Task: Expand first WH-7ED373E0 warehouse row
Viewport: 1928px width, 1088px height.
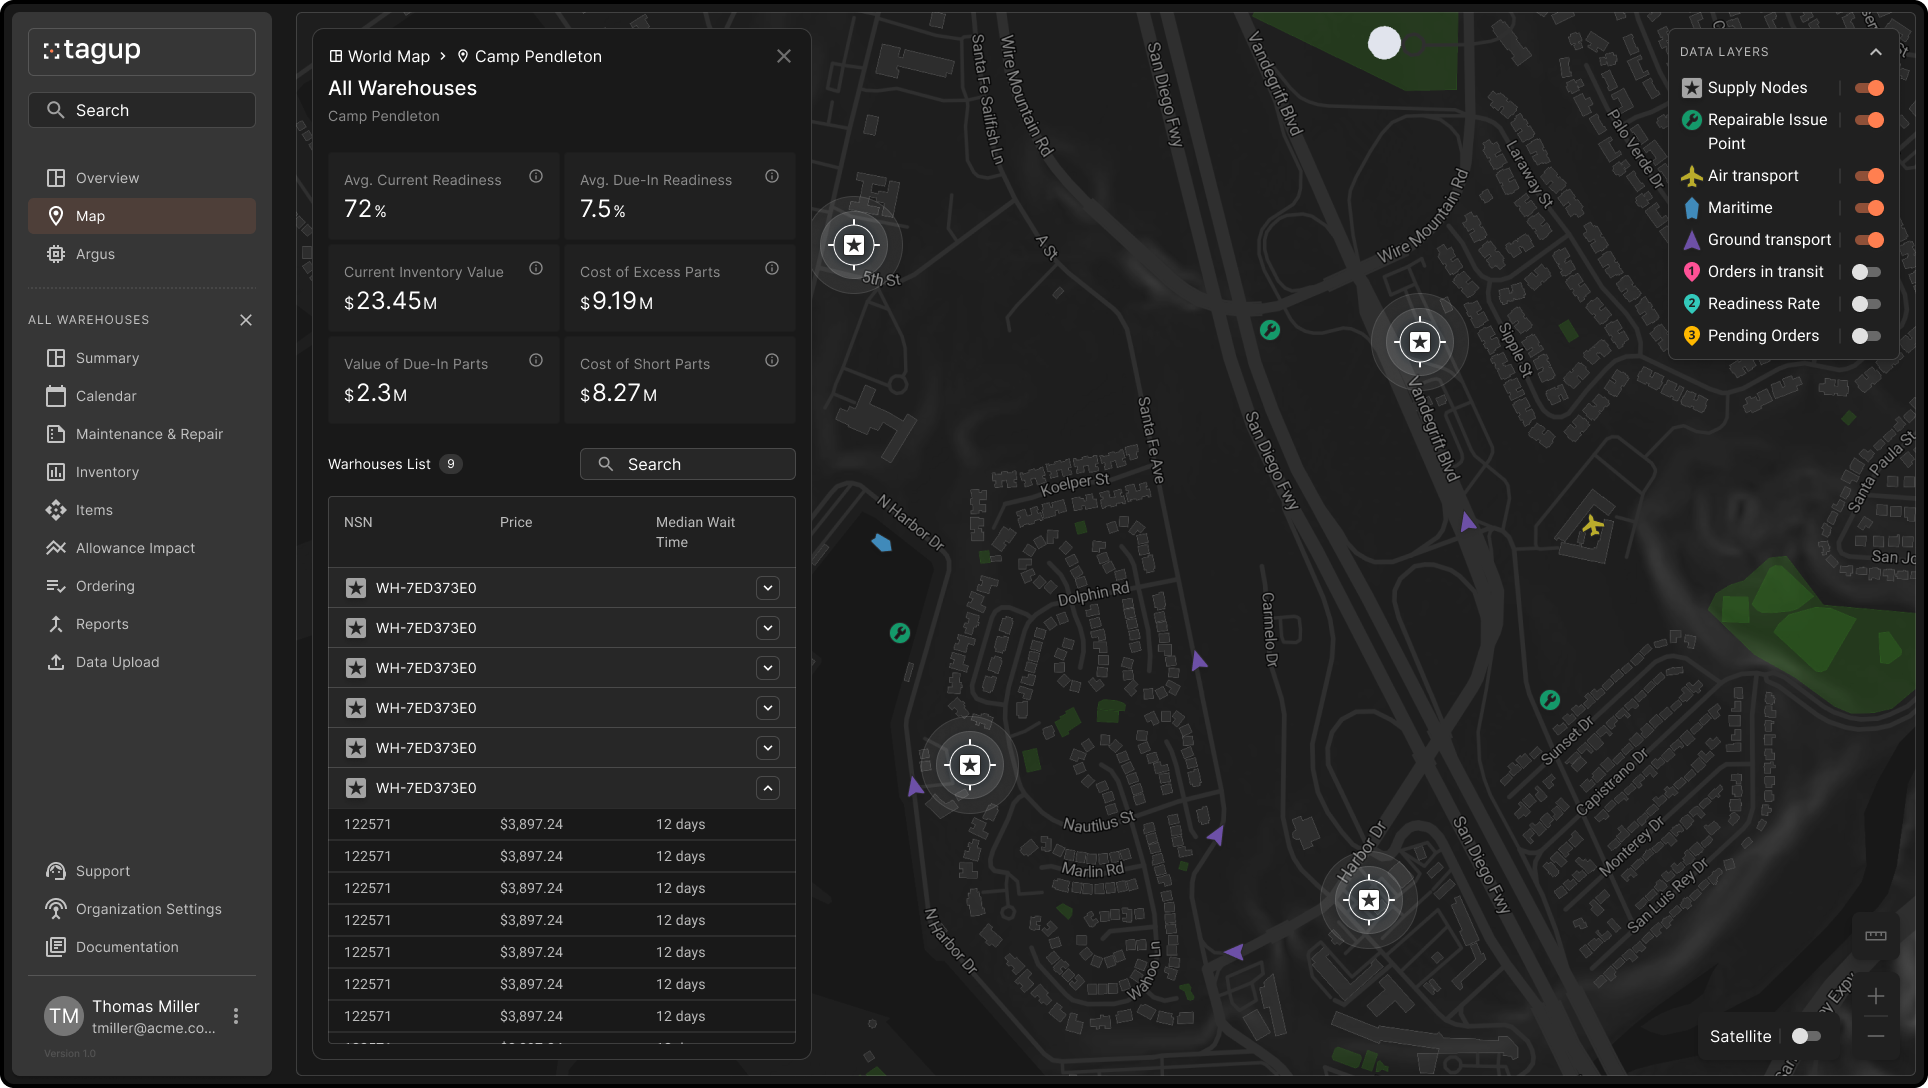Action: click(x=768, y=588)
